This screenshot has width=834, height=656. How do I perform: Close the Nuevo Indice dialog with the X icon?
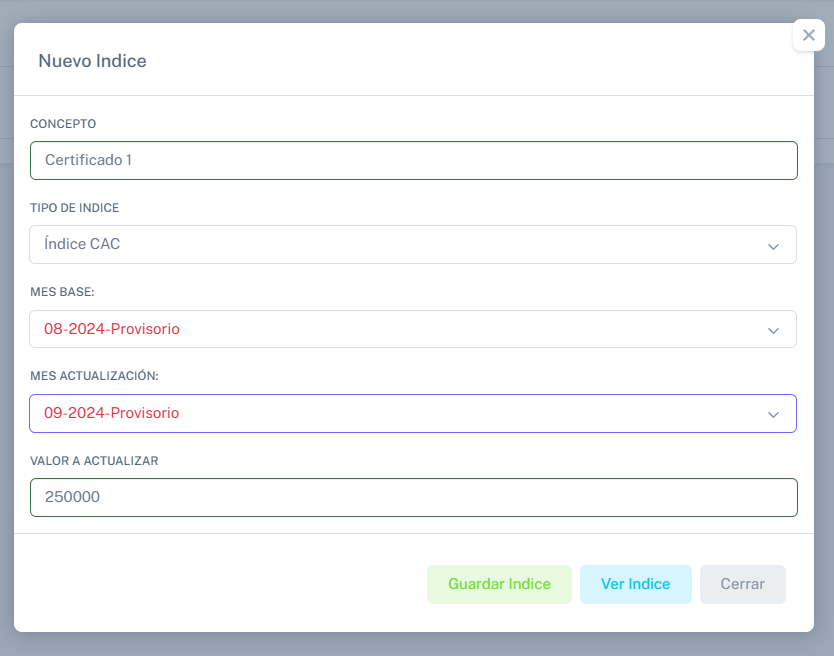[x=809, y=35]
